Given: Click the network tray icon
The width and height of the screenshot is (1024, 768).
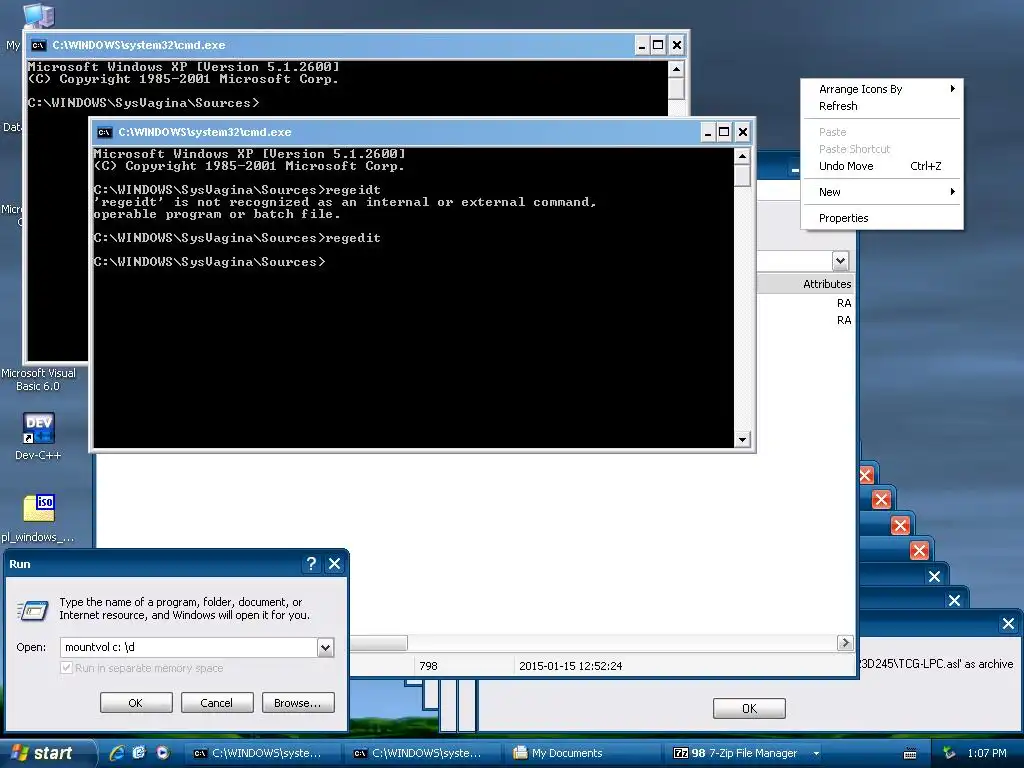Looking at the screenshot, I should coord(949,754).
